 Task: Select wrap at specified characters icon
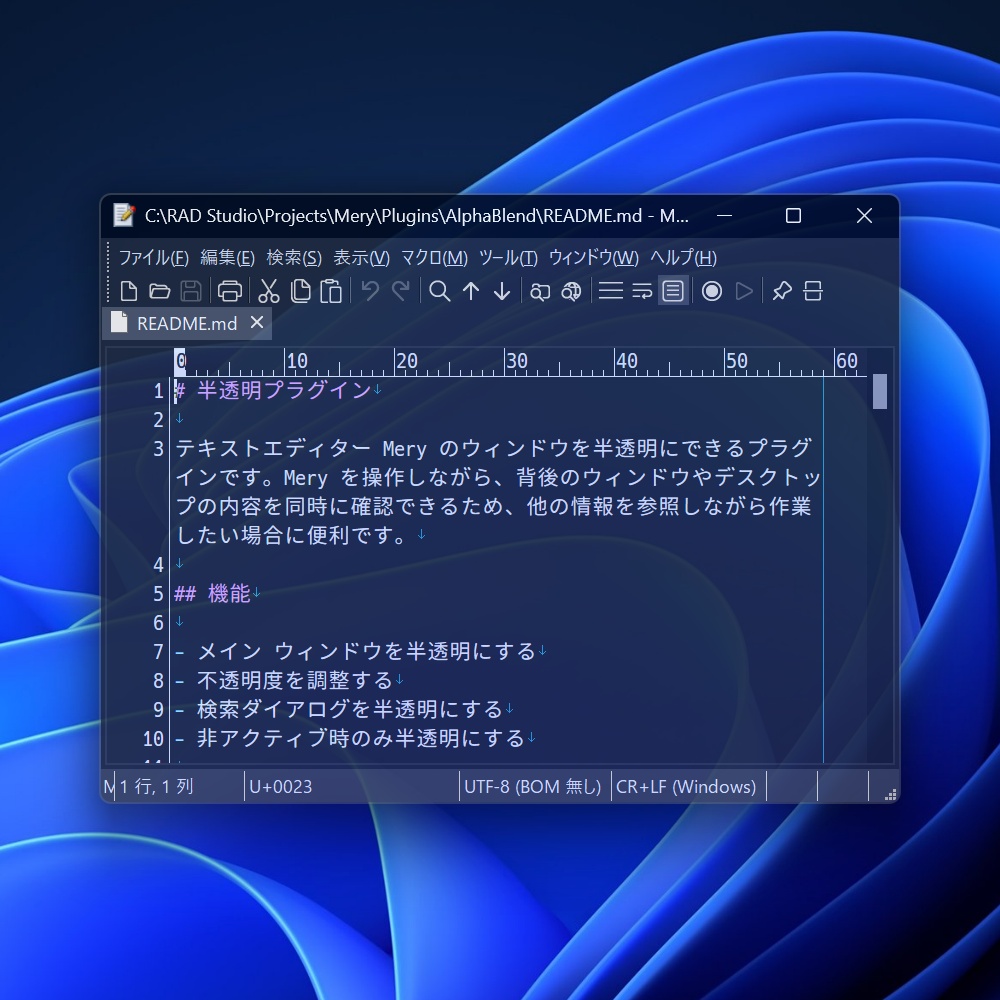pos(642,291)
